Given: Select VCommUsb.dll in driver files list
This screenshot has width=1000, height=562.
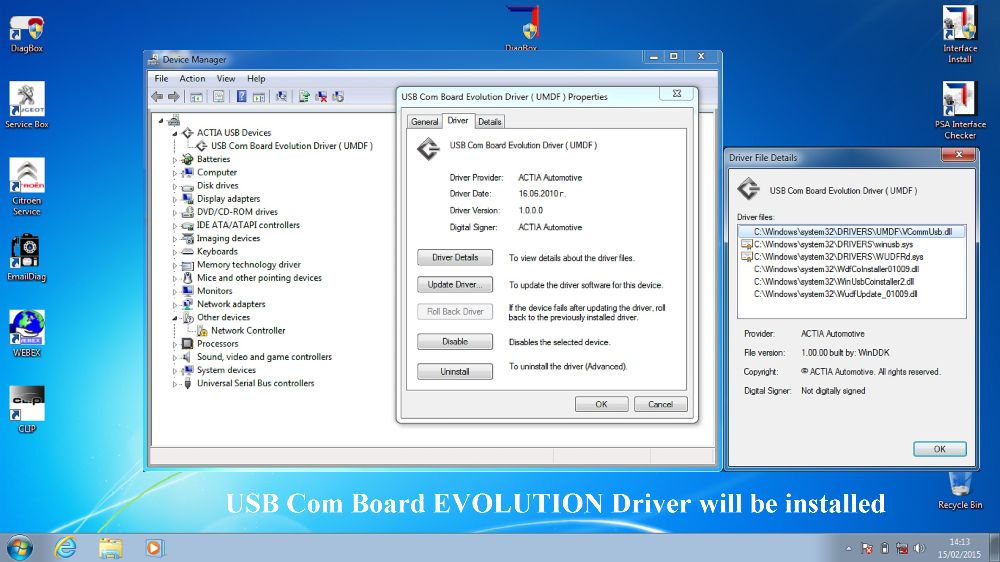Looking at the screenshot, I should [851, 232].
